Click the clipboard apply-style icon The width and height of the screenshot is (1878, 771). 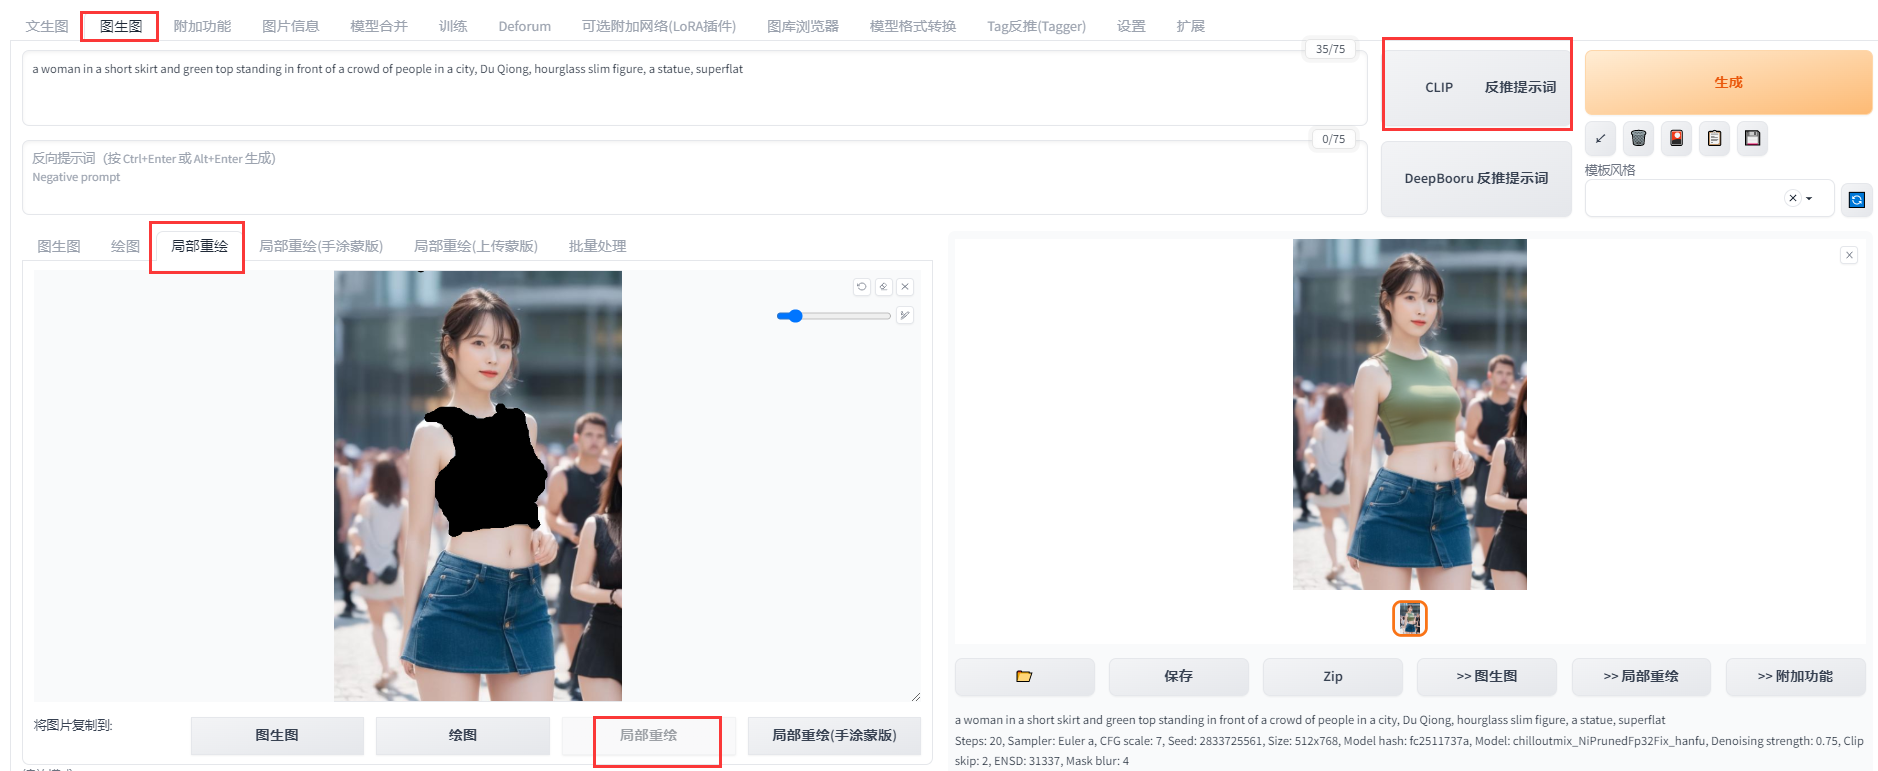coord(1715,139)
